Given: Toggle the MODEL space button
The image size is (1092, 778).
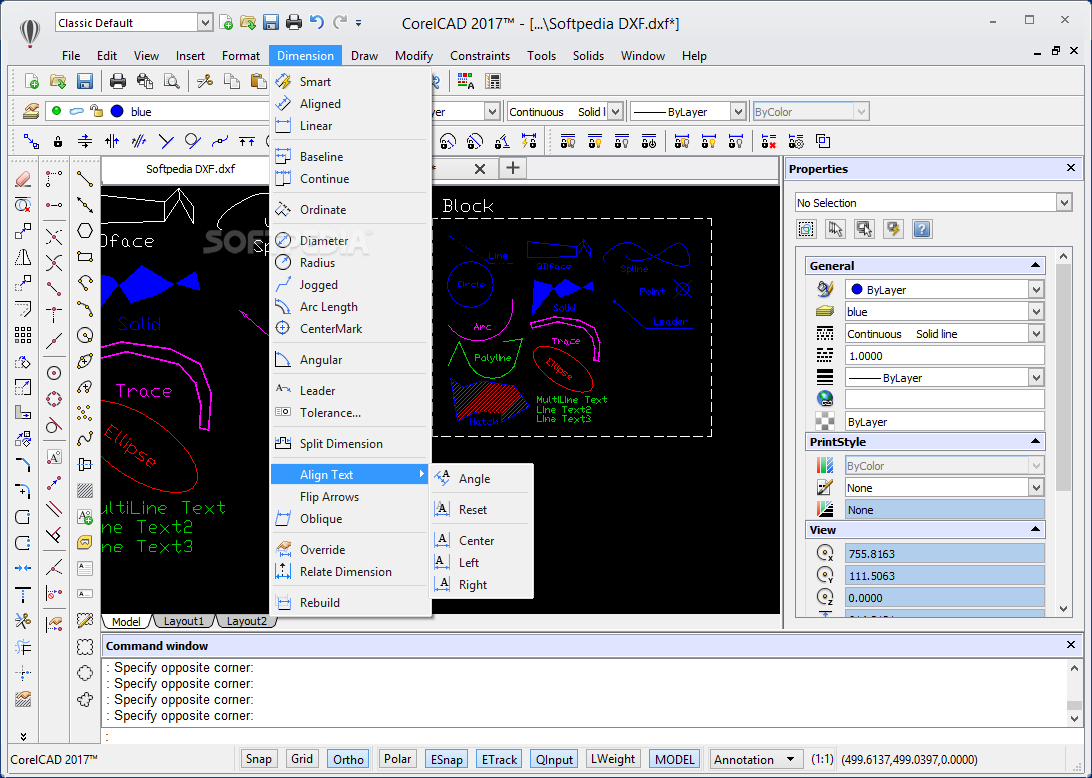Looking at the screenshot, I should tap(675, 759).
